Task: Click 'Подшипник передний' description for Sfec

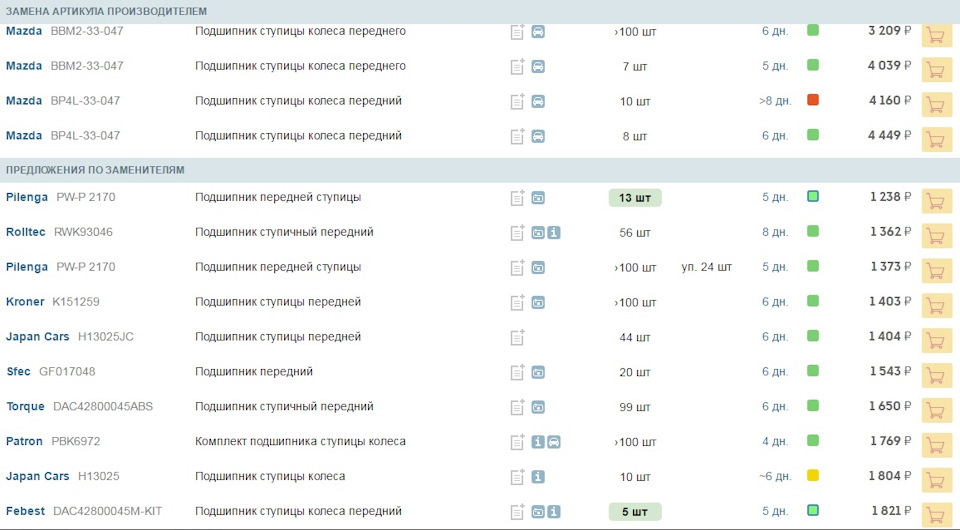Action: click(253, 372)
